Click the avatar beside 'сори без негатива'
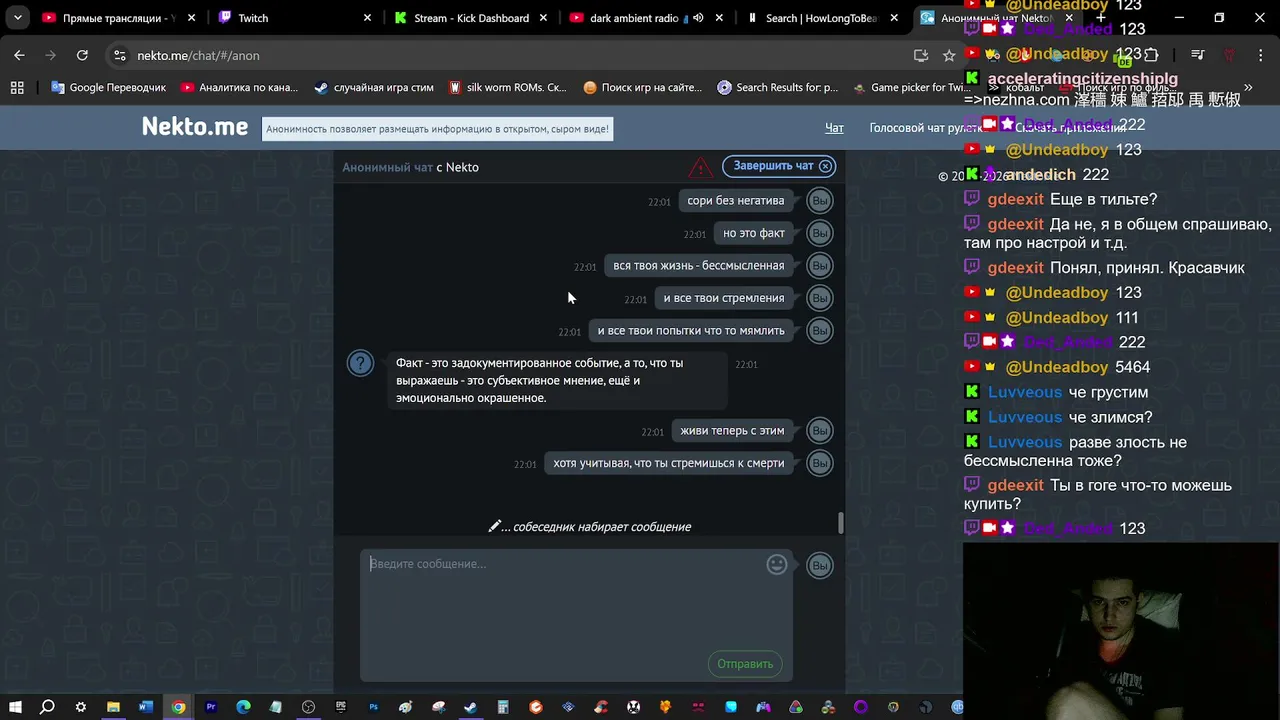Image resolution: width=1280 pixels, height=720 pixels. 820,201
